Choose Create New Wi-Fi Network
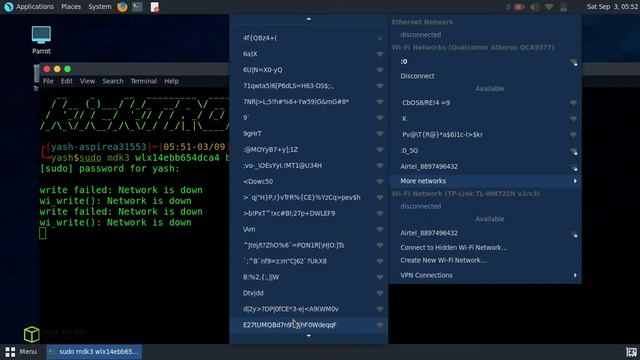The height and width of the screenshot is (360, 640). click(485, 260)
